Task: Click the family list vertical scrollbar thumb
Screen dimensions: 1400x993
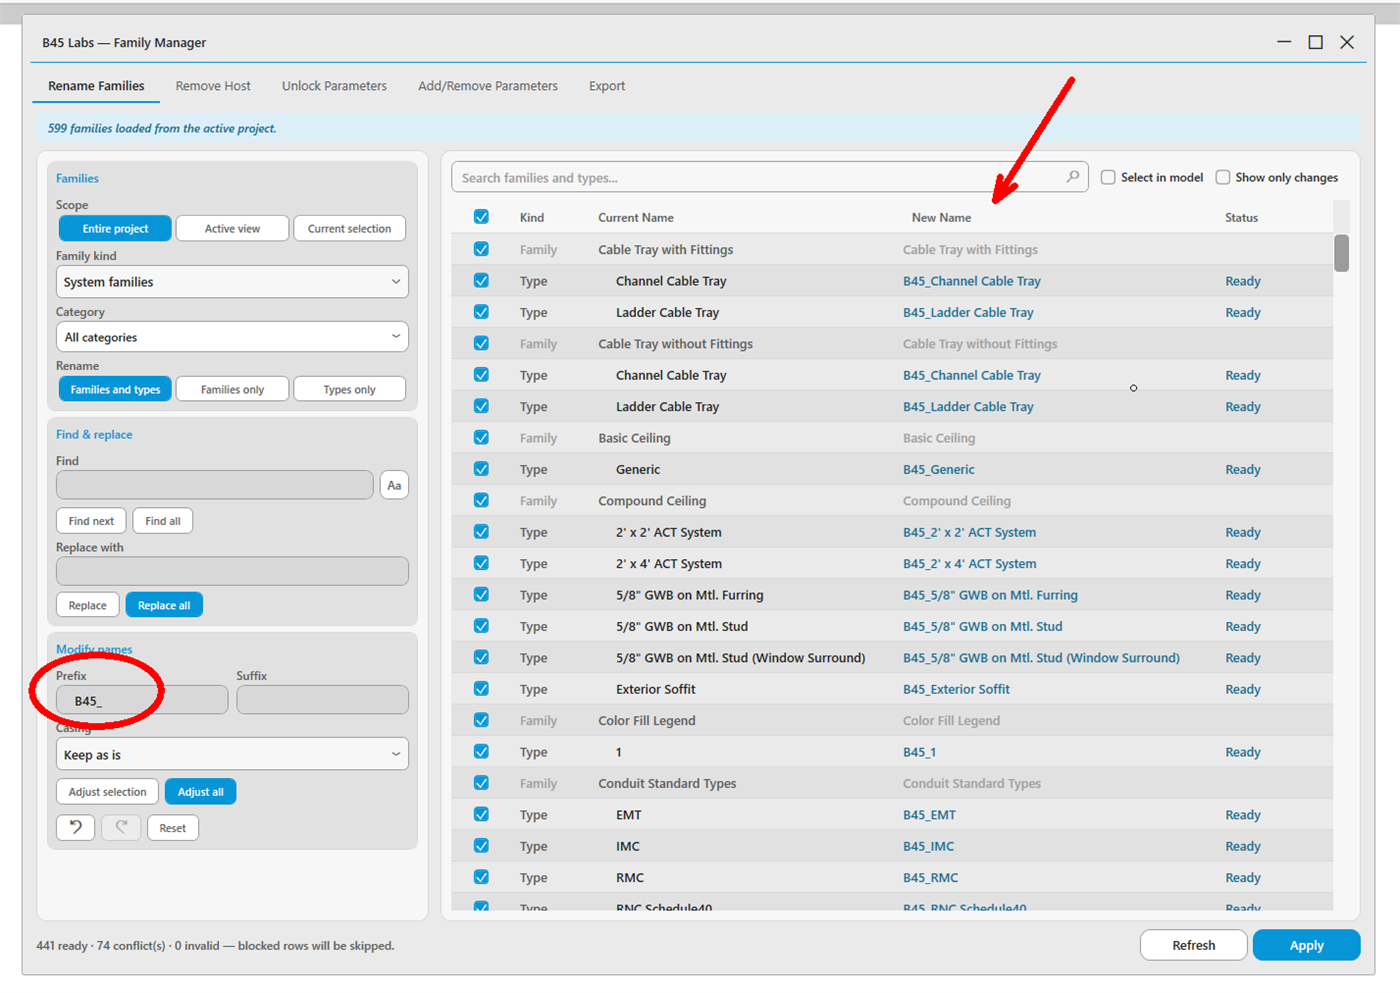Action: (1341, 253)
